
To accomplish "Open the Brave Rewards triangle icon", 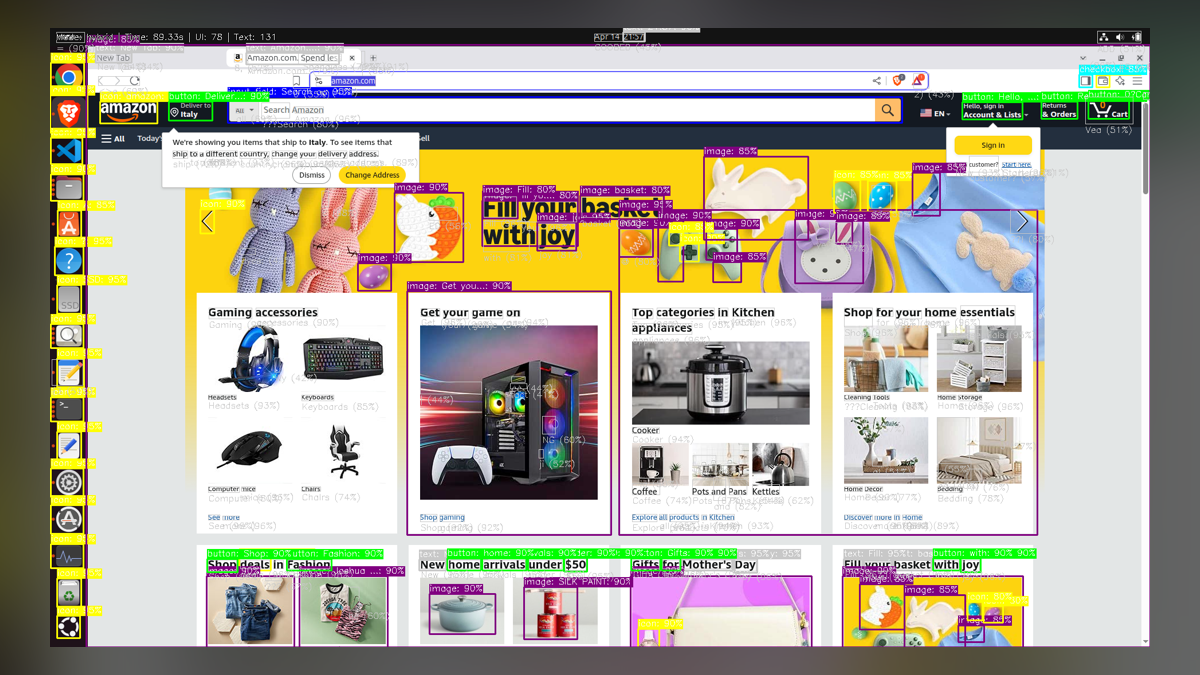I will click(918, 81).
